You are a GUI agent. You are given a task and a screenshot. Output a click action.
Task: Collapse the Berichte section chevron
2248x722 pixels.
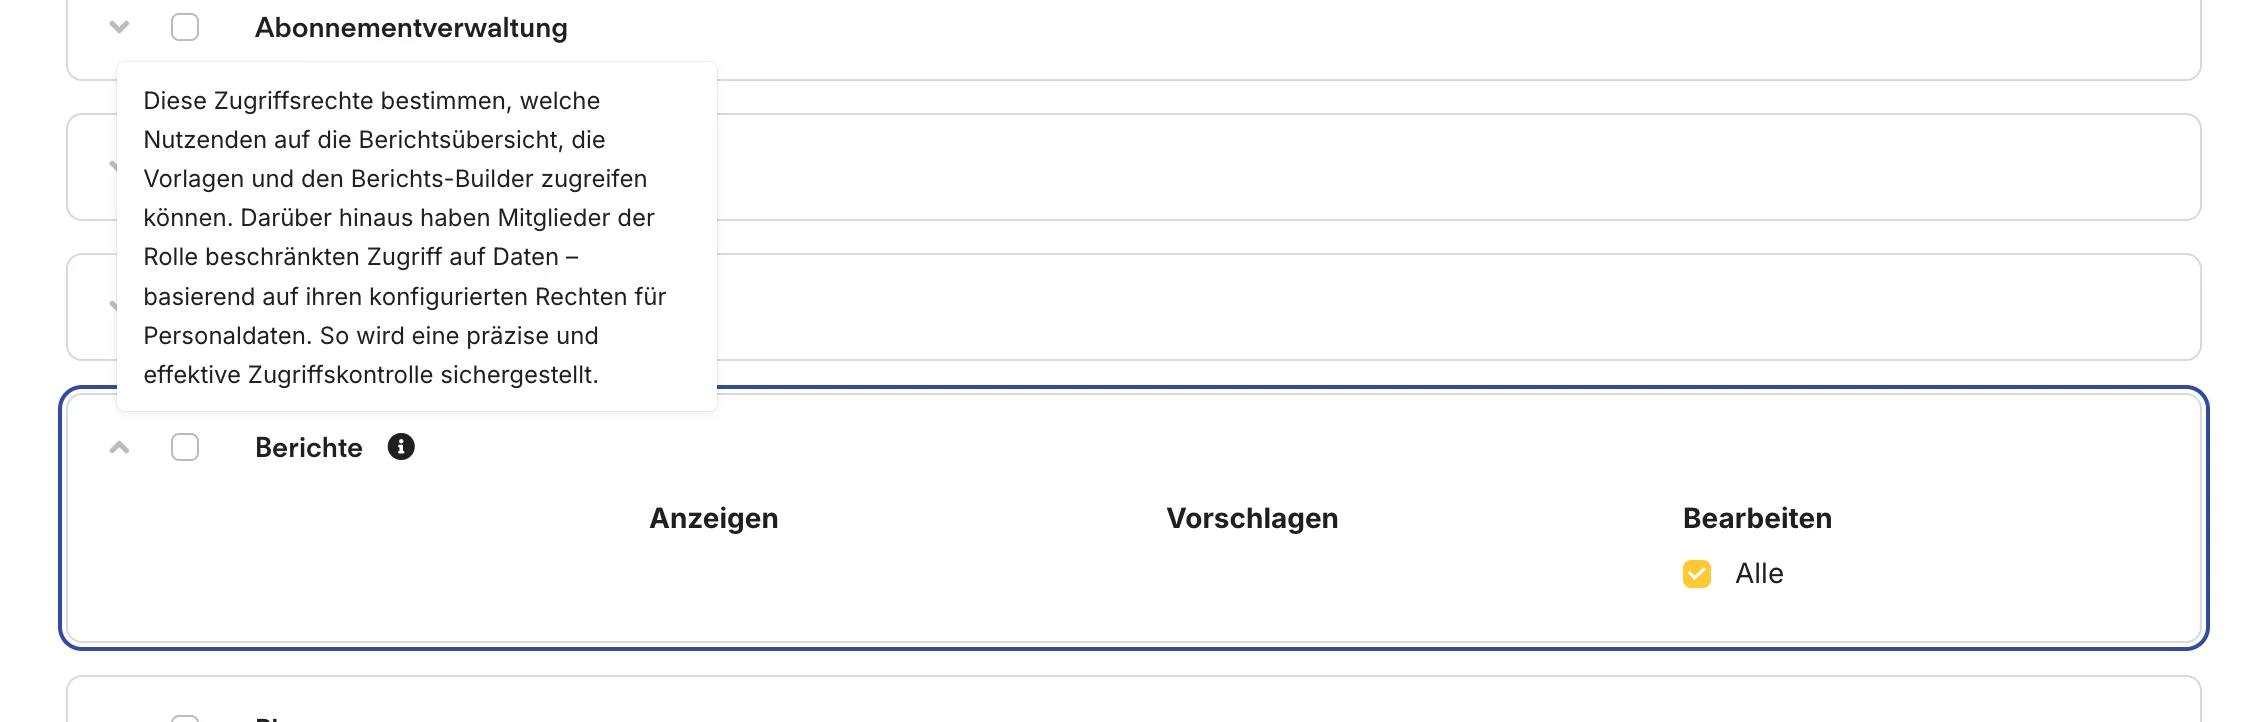tap(119, 447)
